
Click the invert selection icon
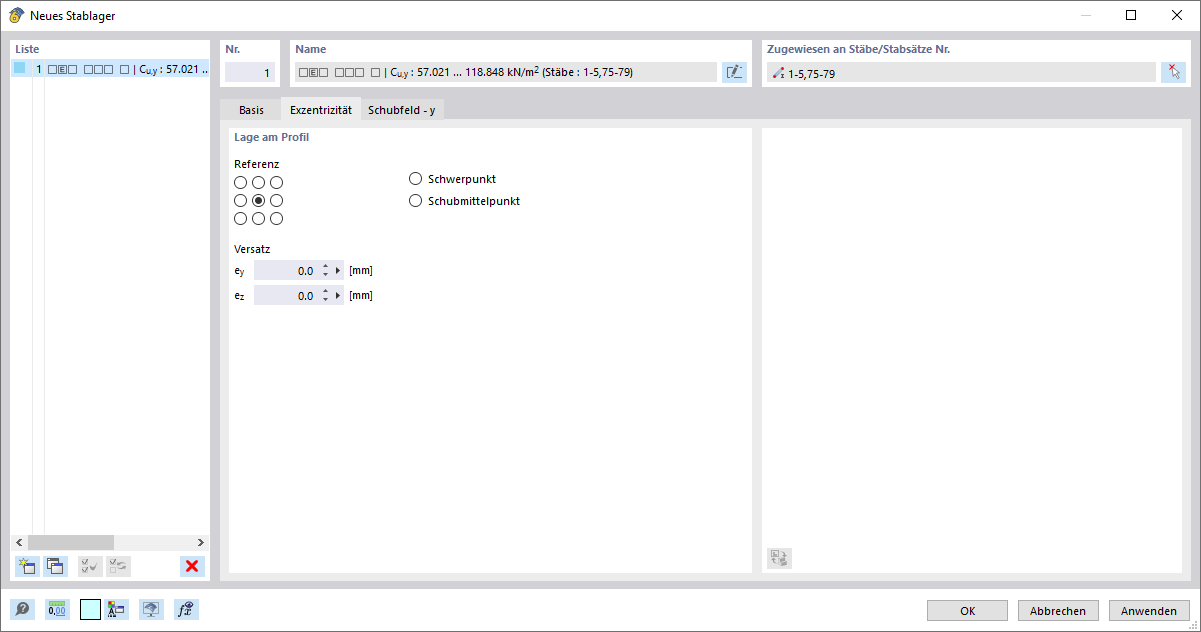(x=118, y=566)
